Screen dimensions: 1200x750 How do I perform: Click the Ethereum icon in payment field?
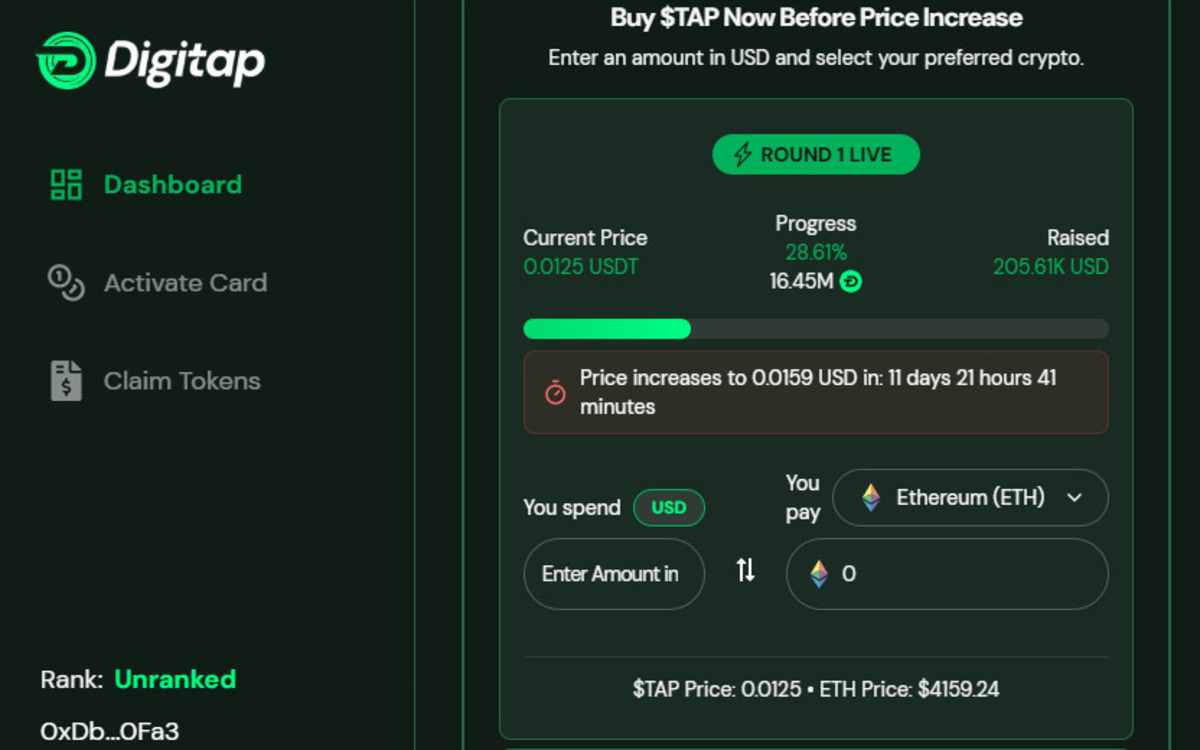pos(819,574)
